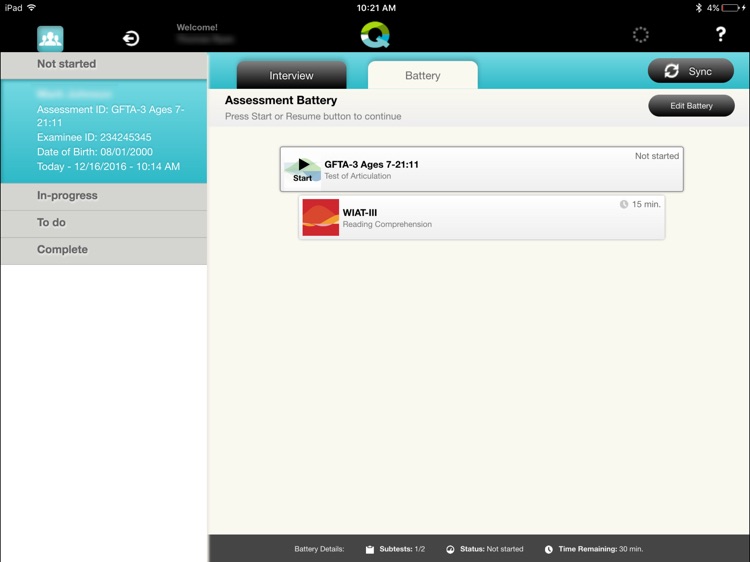750x562 pixels.
Task: Tap the 10:21 AM clock
Action: pyautogui.click(x=376, y=8)
